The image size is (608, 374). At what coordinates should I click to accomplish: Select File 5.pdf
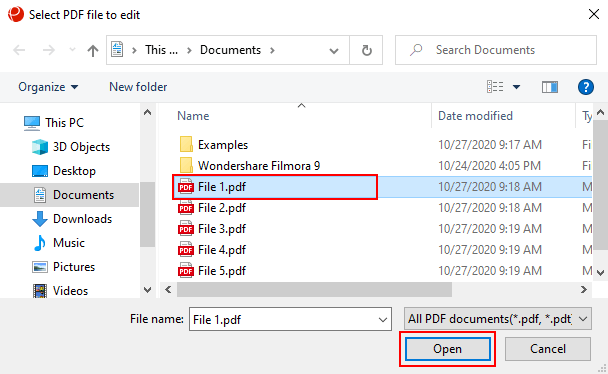[222, 271]
